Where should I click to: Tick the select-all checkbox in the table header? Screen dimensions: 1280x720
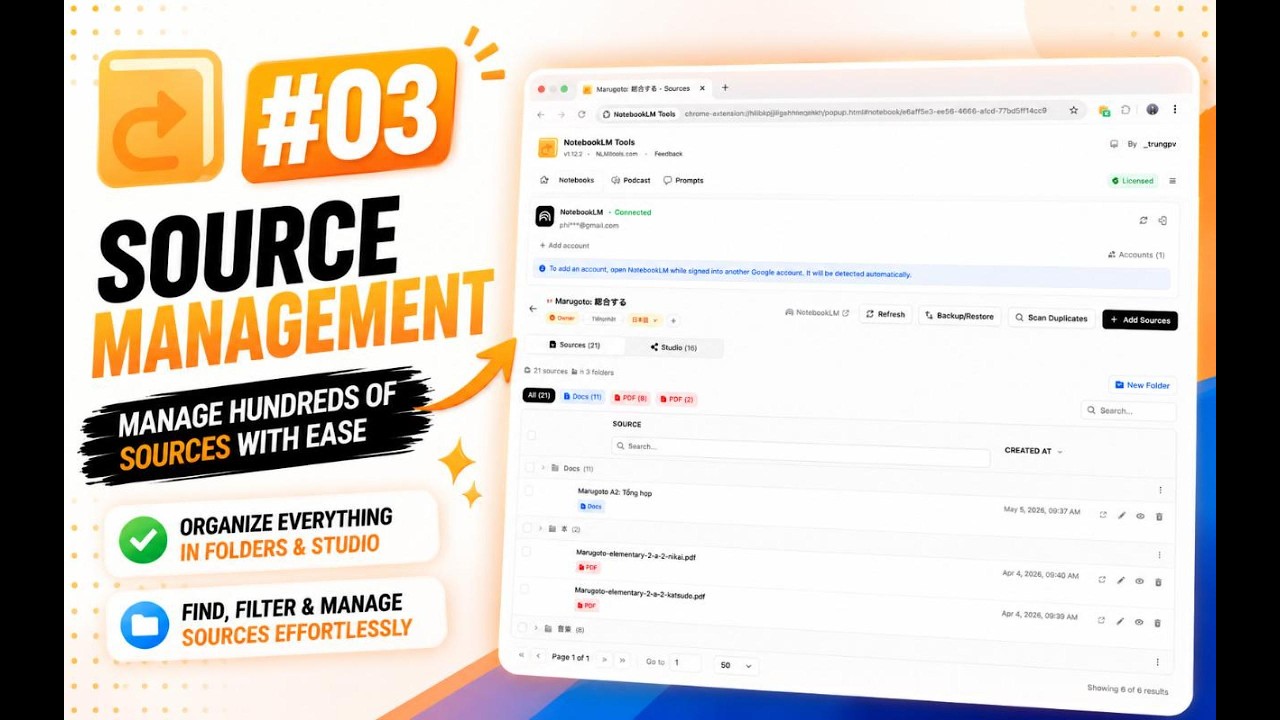531,435
